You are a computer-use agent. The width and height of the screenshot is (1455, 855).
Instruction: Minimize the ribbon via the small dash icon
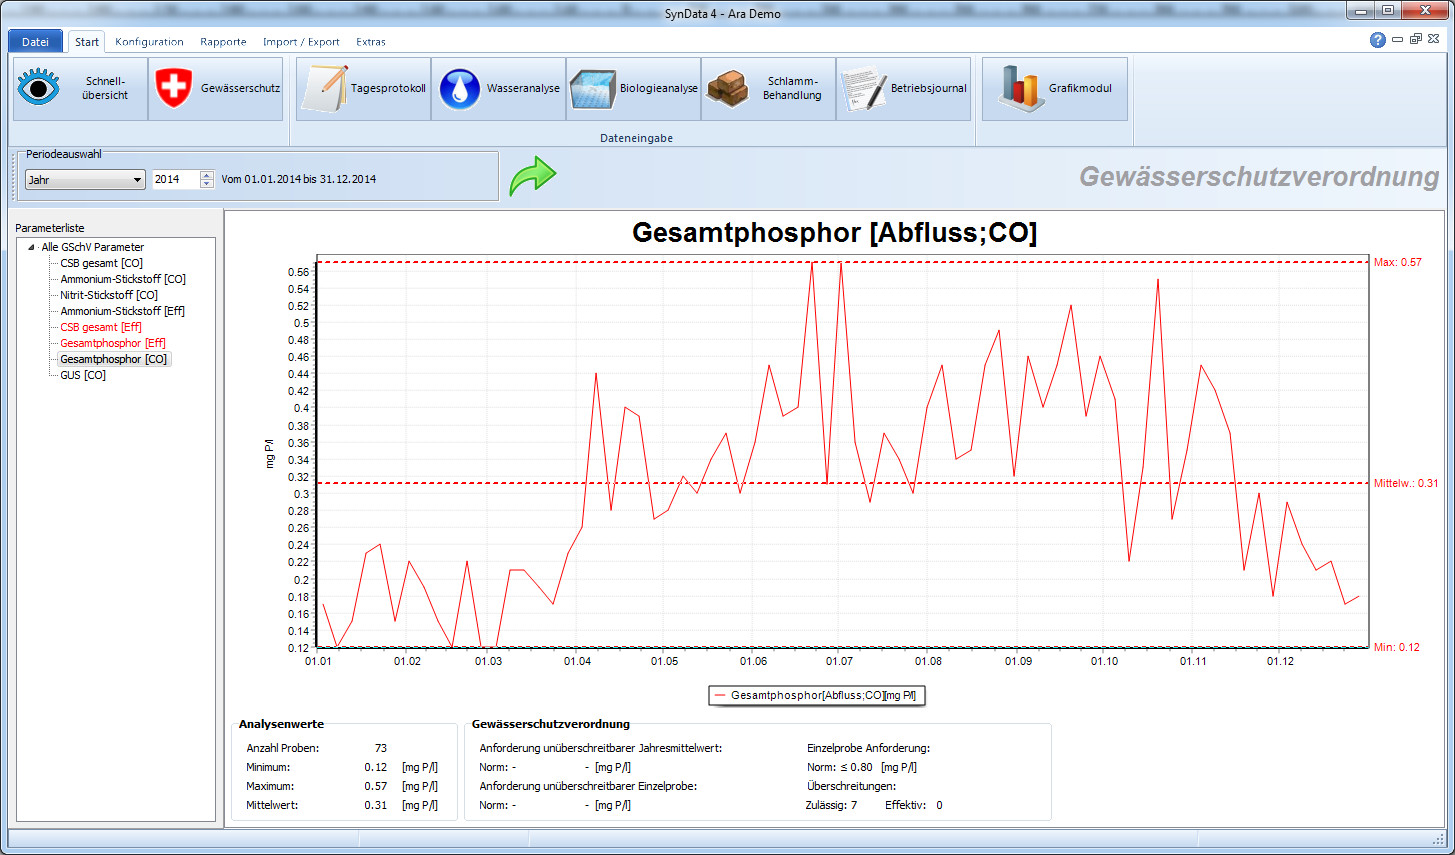(1398, 40)
